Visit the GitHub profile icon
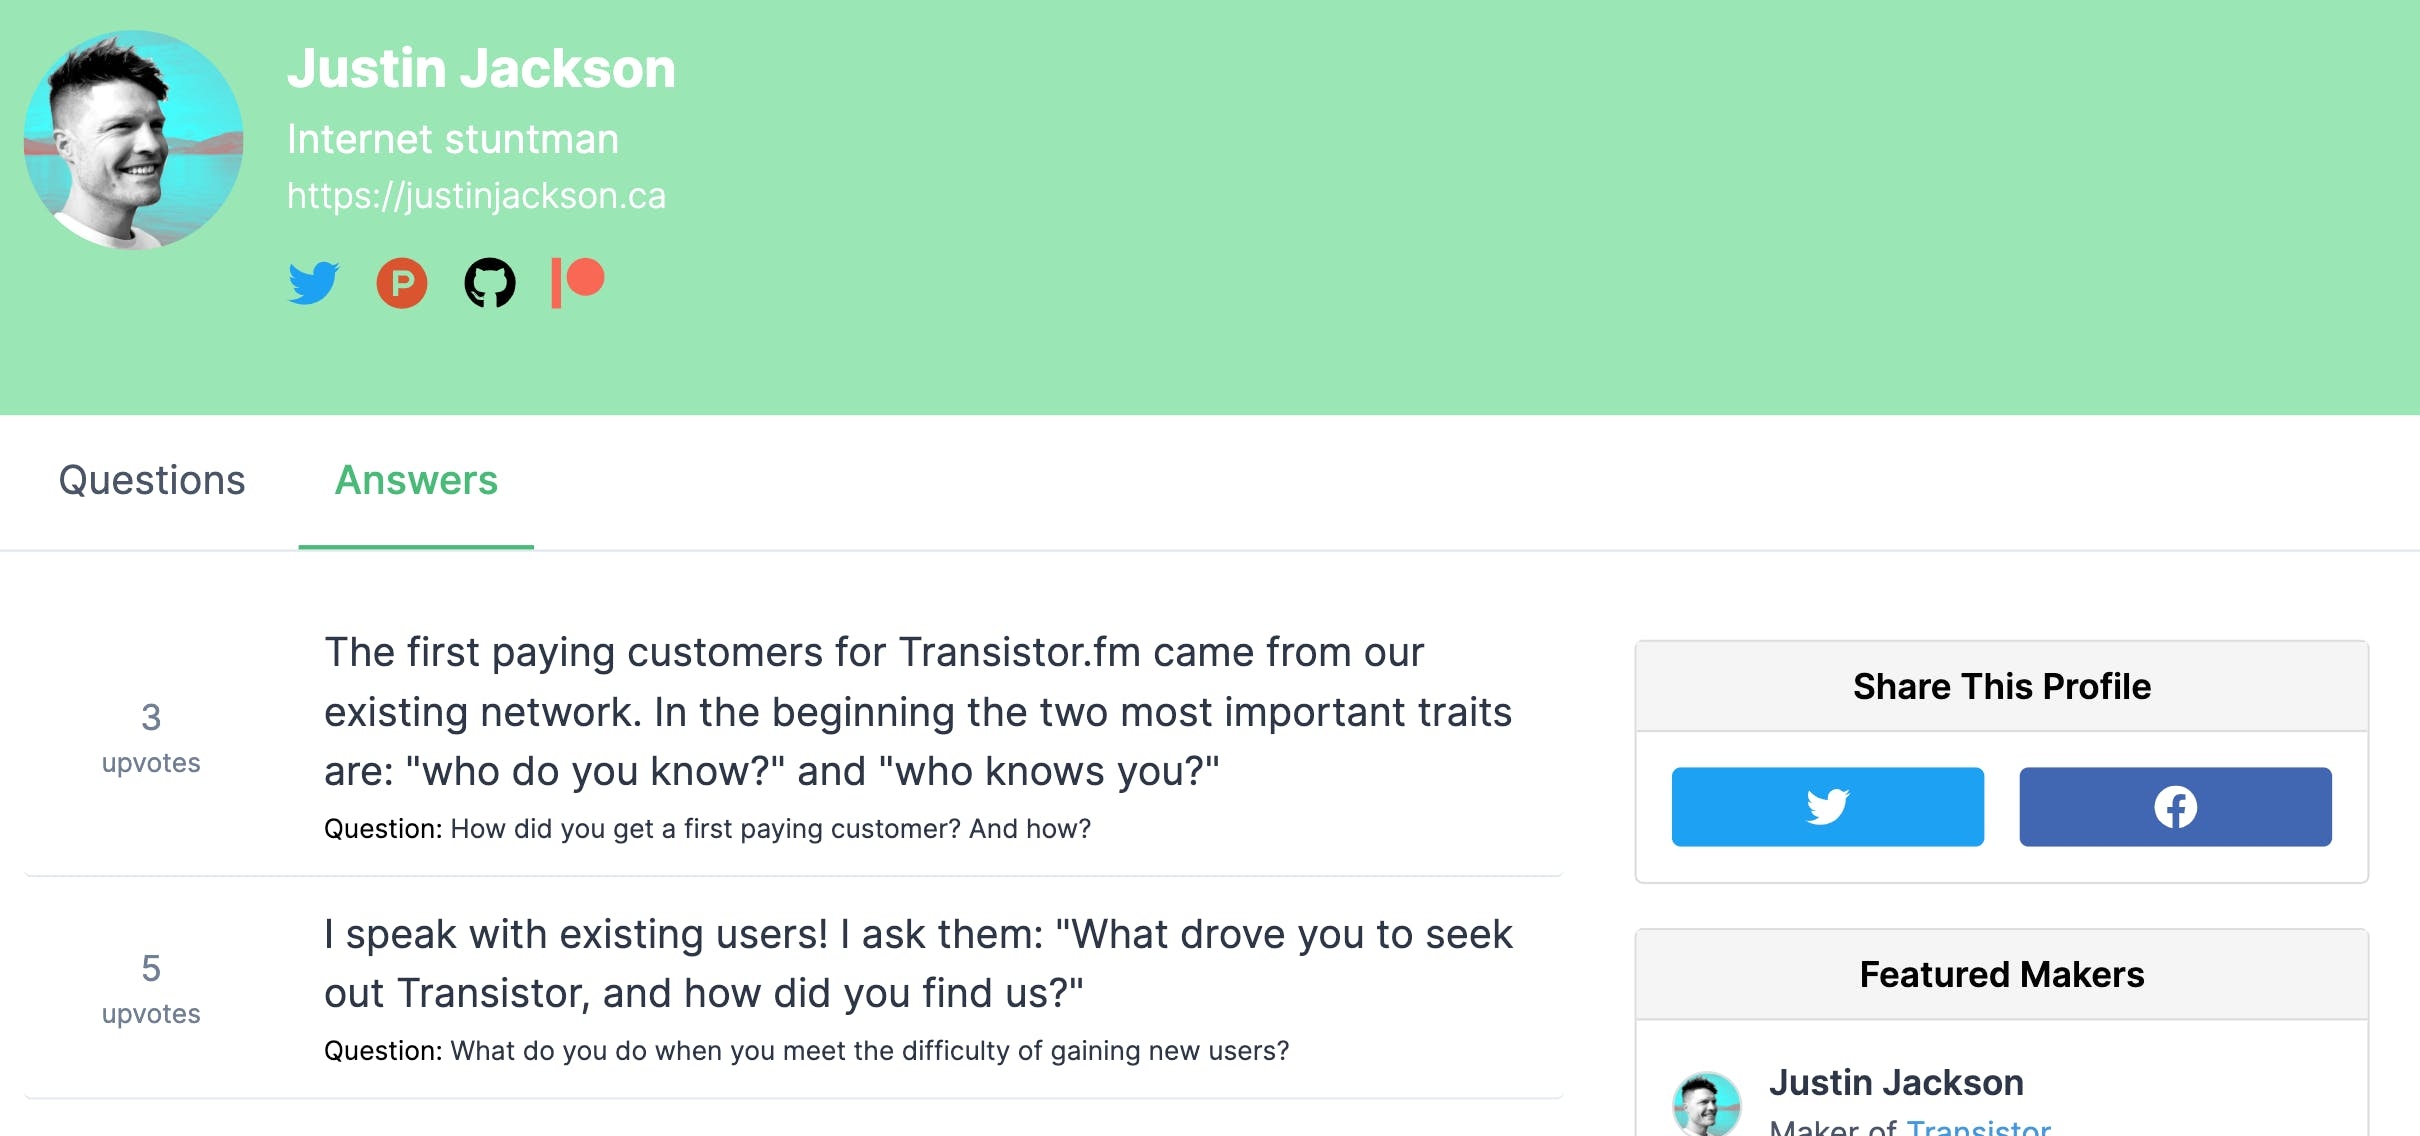The image size is (2420, 1136). click(490, 283)
